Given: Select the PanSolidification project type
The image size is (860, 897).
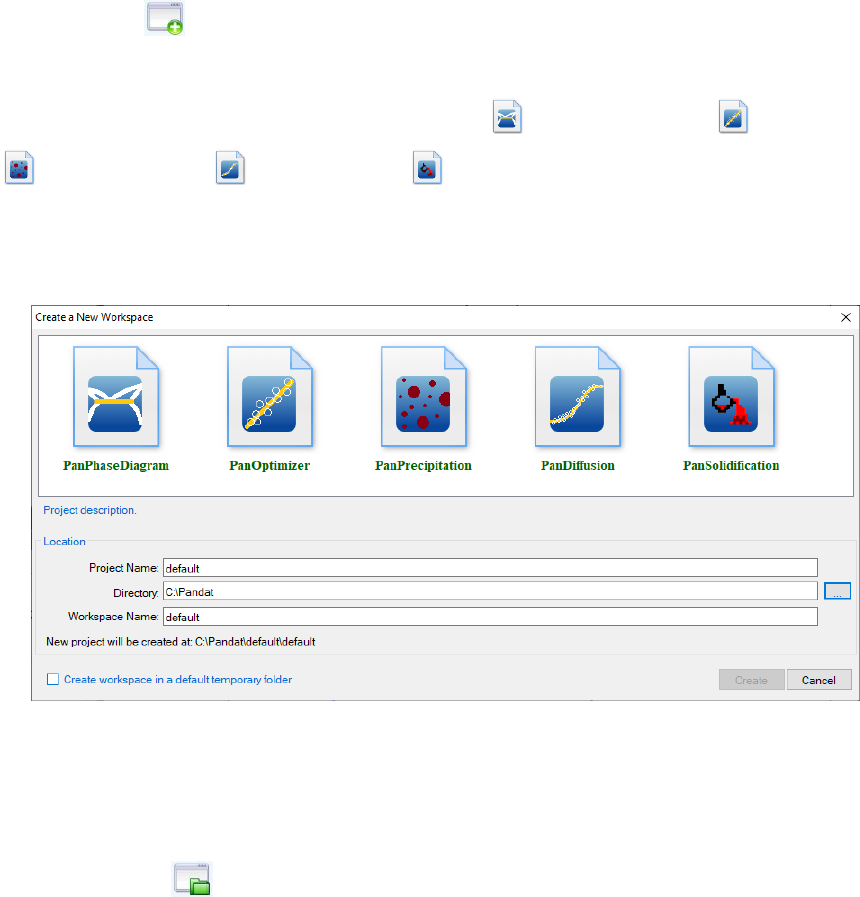Looking at the screenshot, I should [731, 409].
